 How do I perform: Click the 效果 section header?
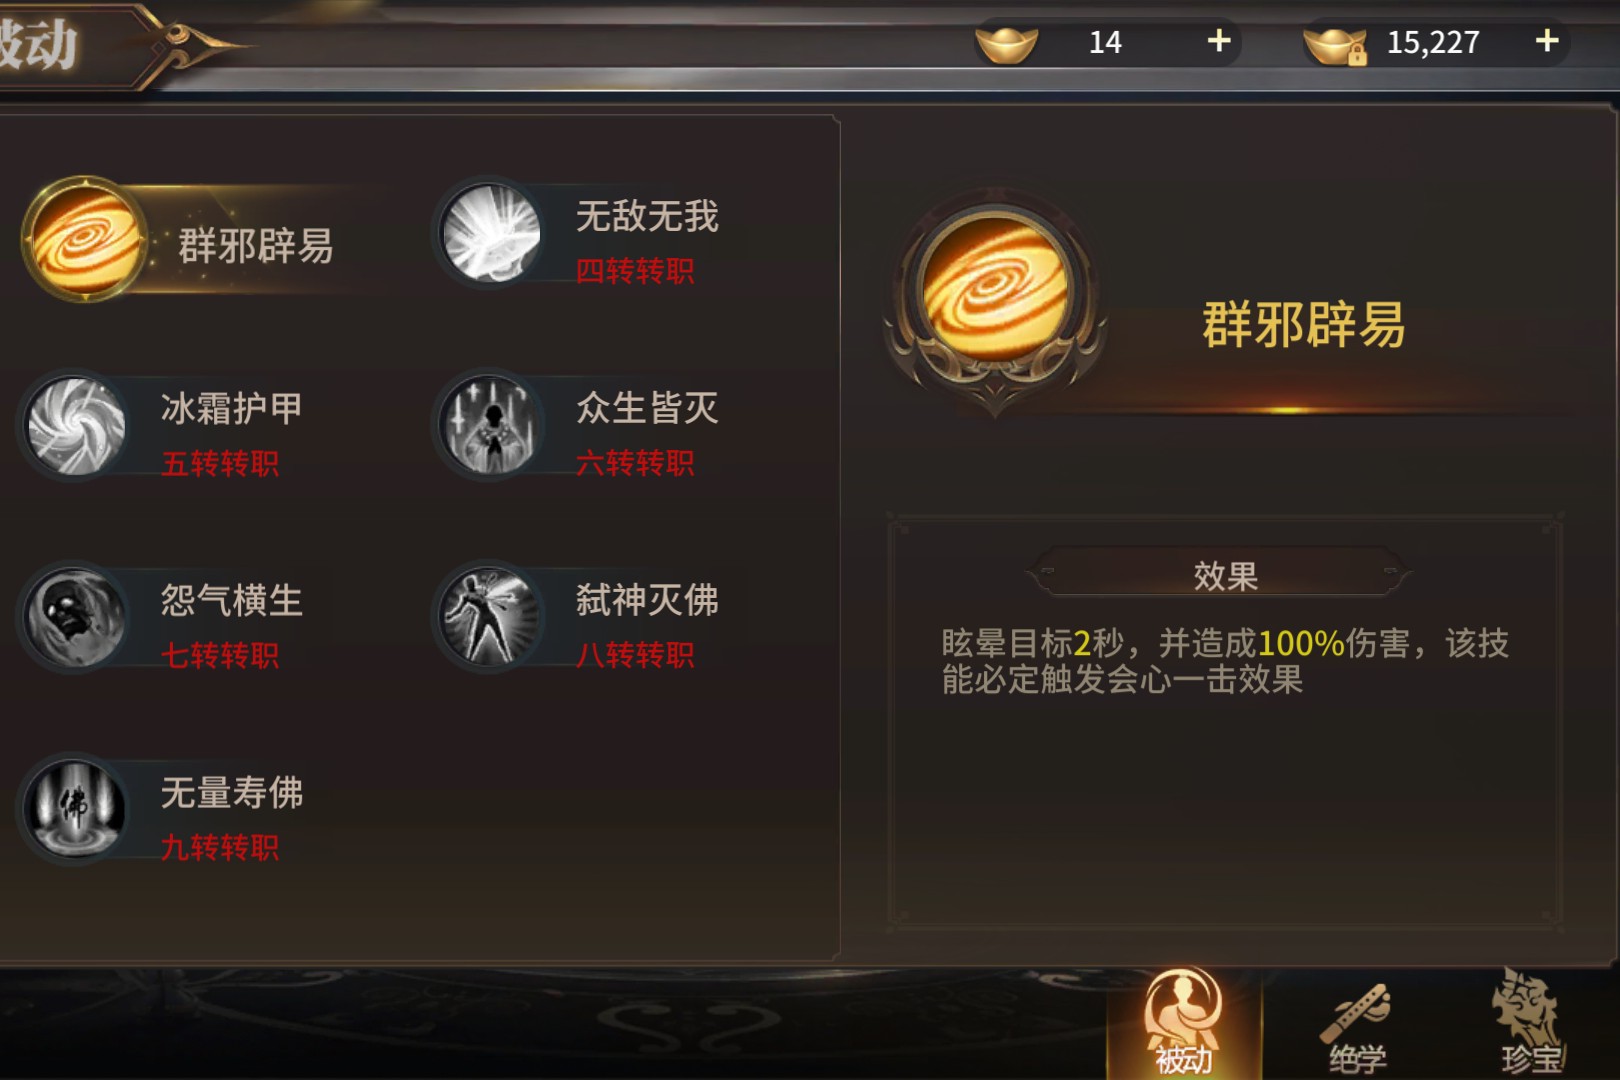(1225, 575)
